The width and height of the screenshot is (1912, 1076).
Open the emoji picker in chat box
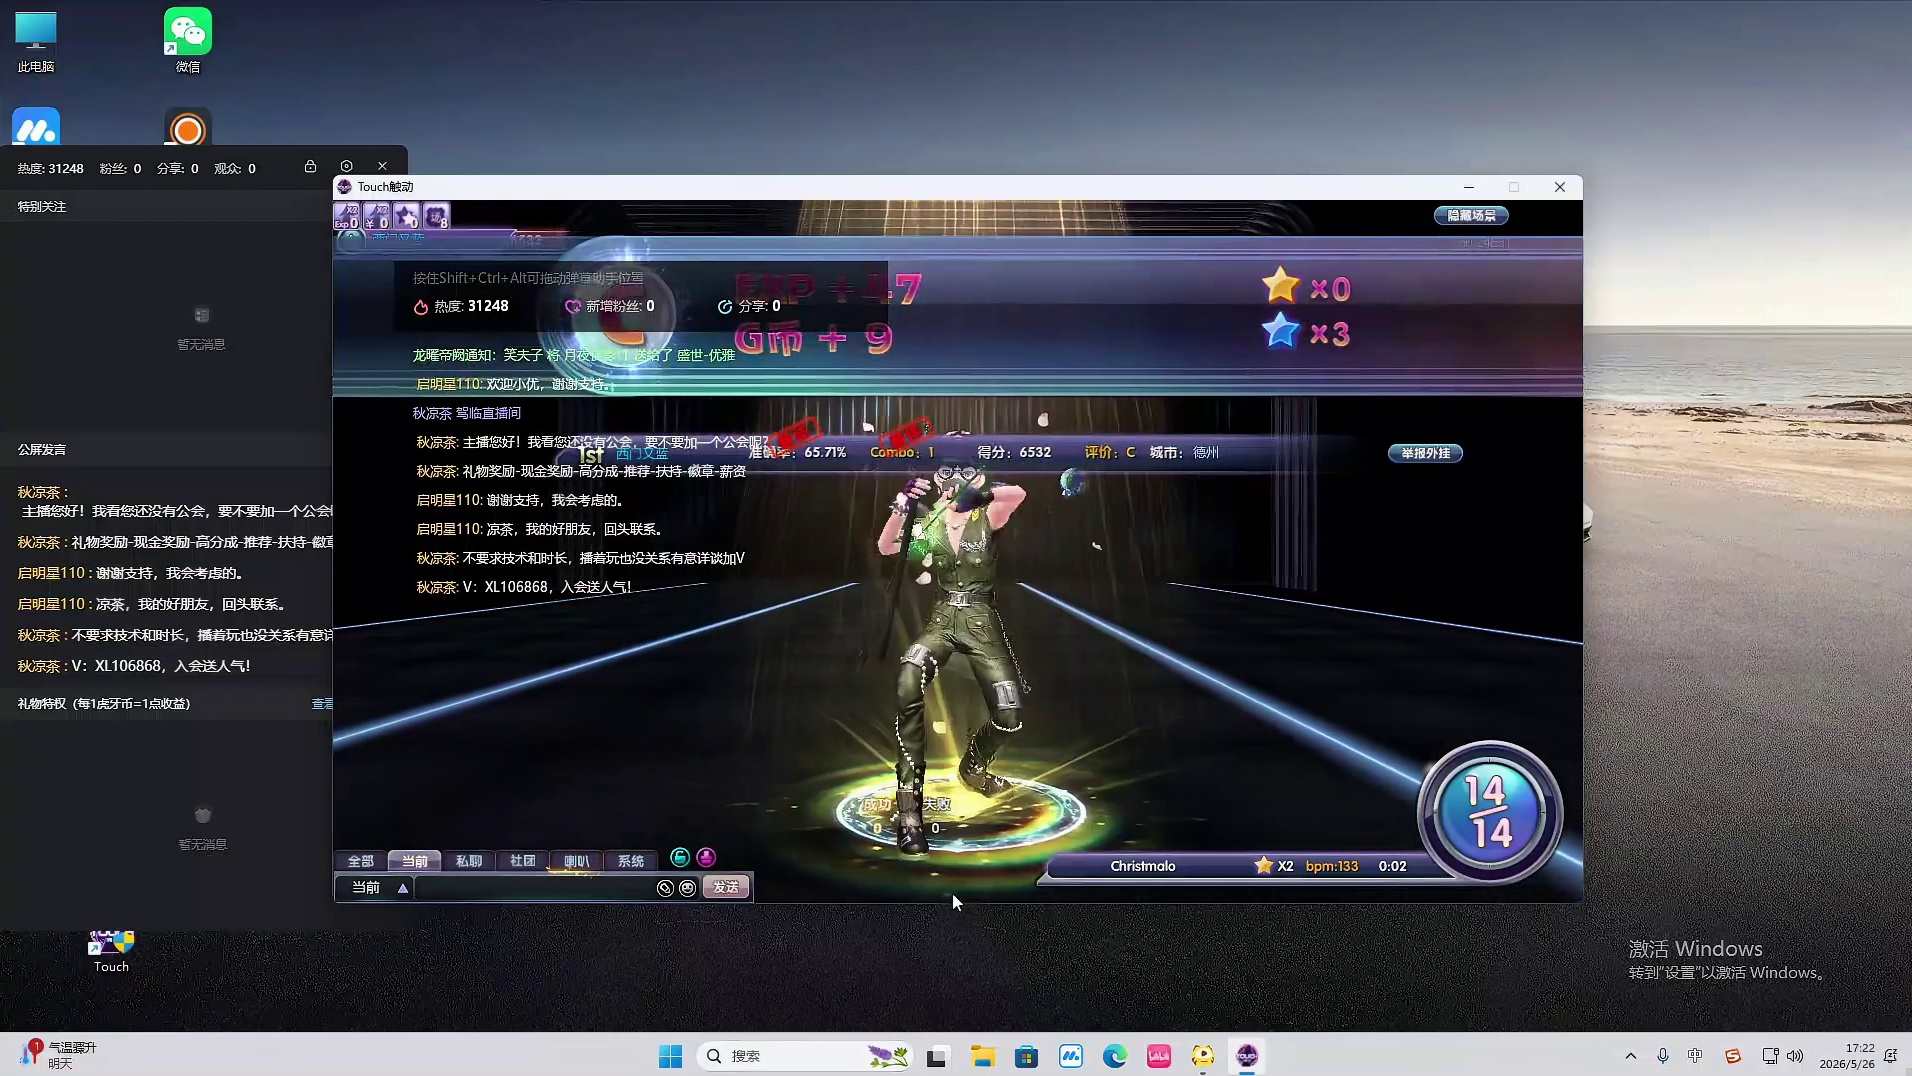coord(688,888)
